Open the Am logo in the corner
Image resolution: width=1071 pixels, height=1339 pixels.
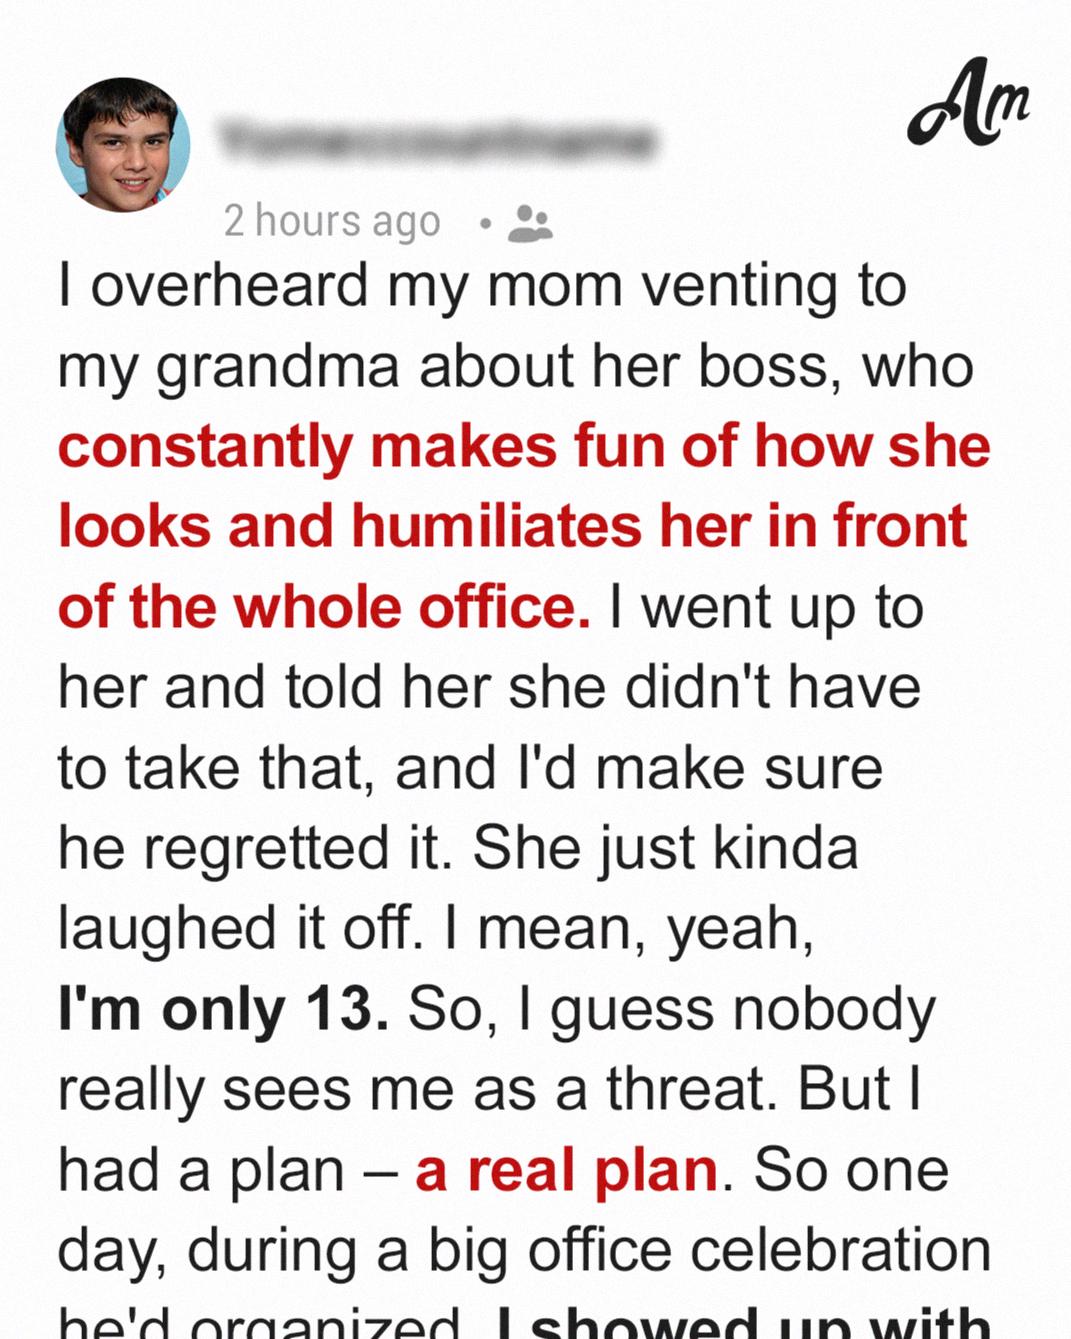(x=968, y=103)
